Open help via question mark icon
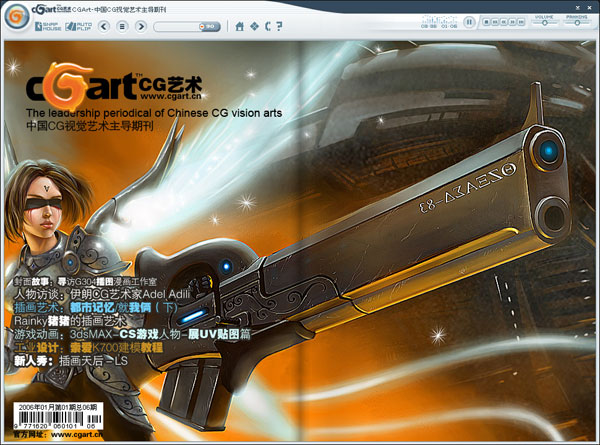This screenshot has width=600, height=445. click(279, 26)
